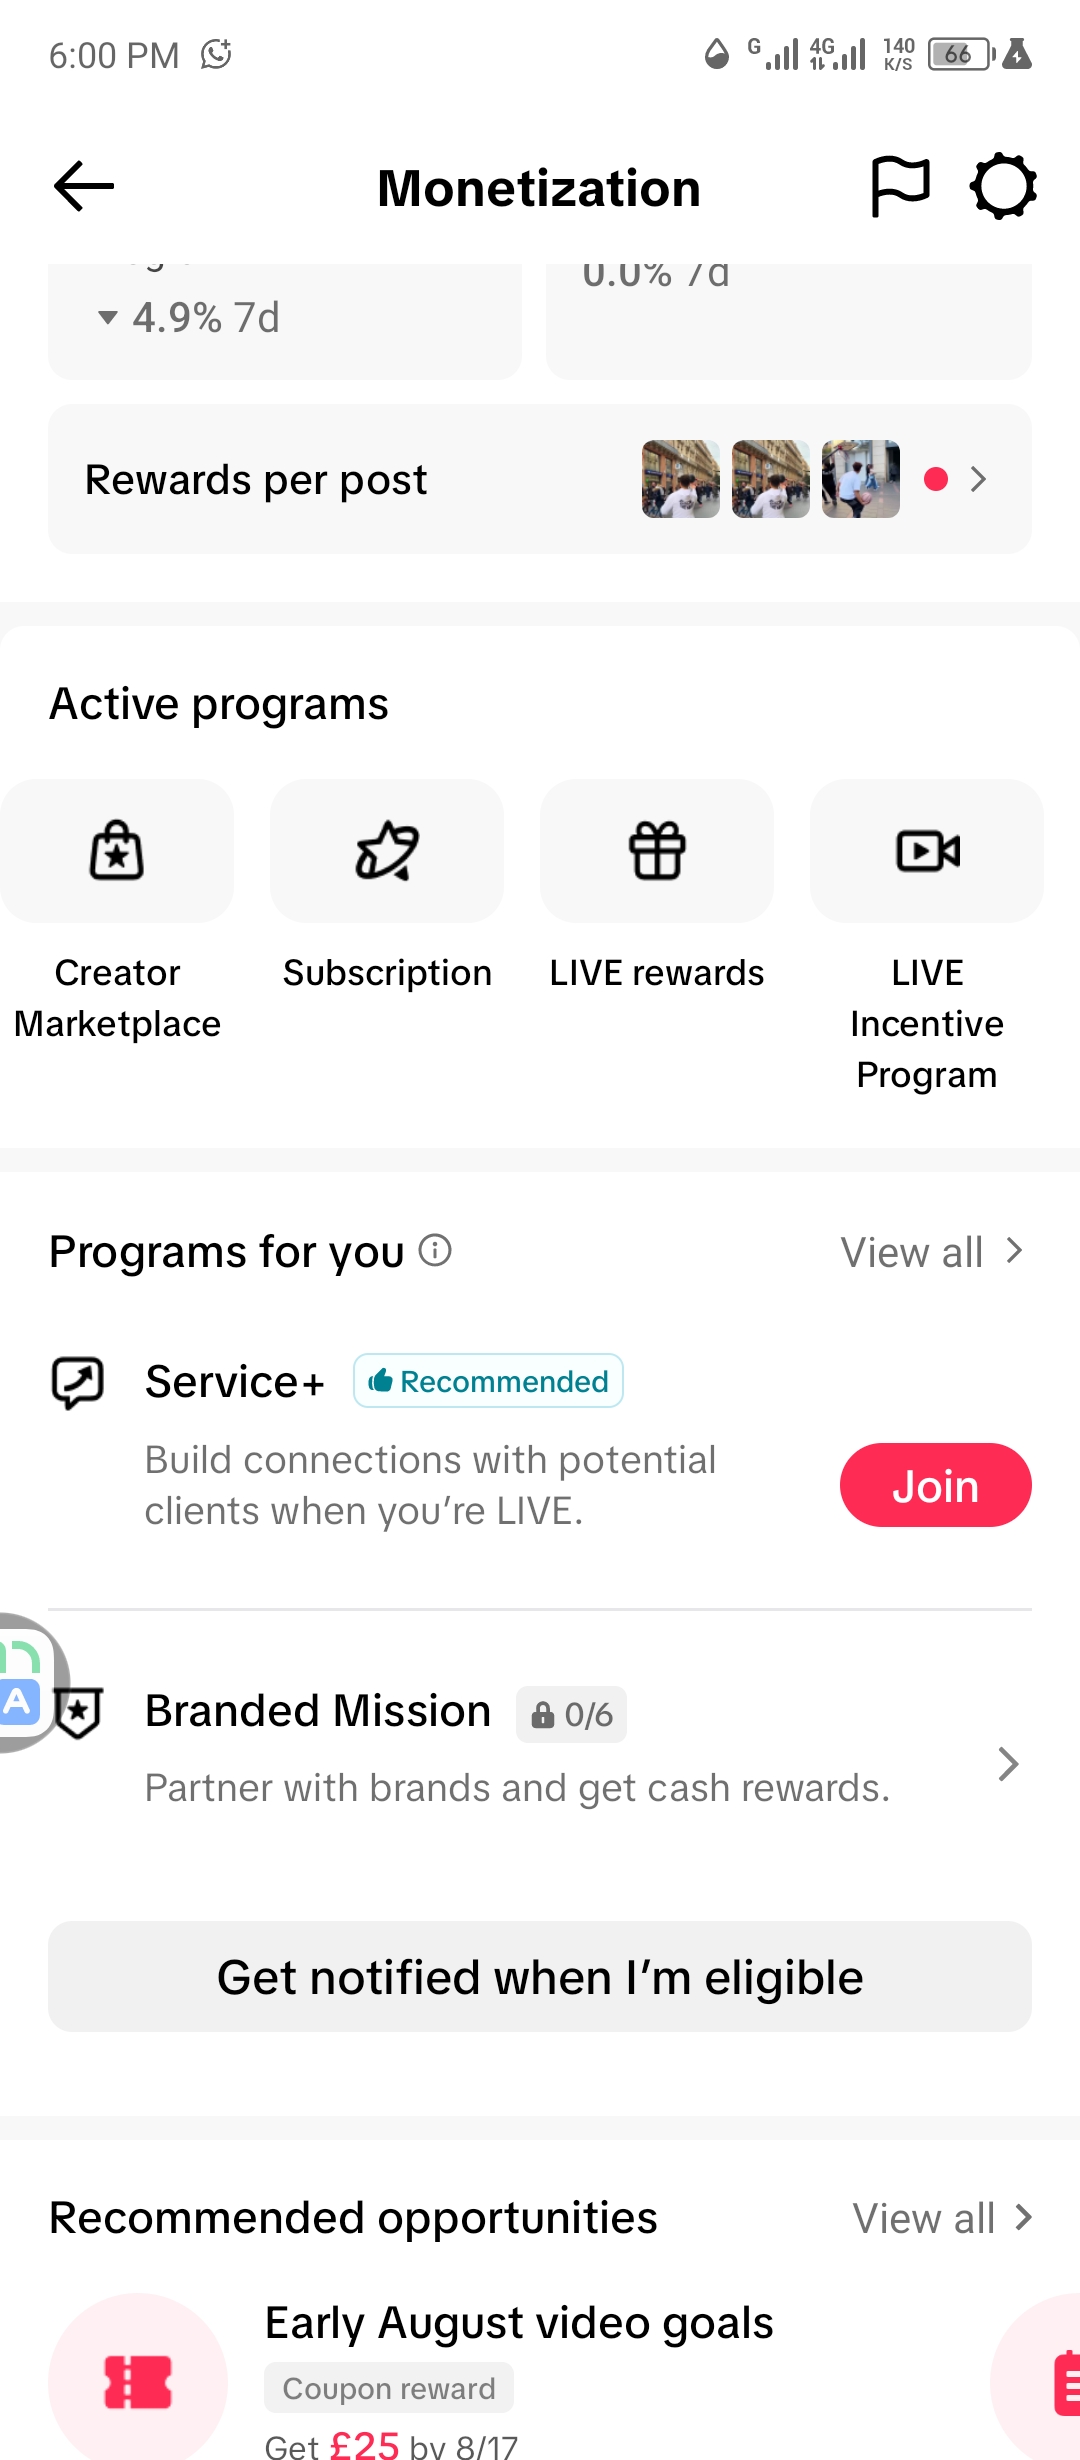Tap the Branded Mission 0/6 lock badge
Viewport: 1080px width, 2460px height.
[x=572, y=1715]
